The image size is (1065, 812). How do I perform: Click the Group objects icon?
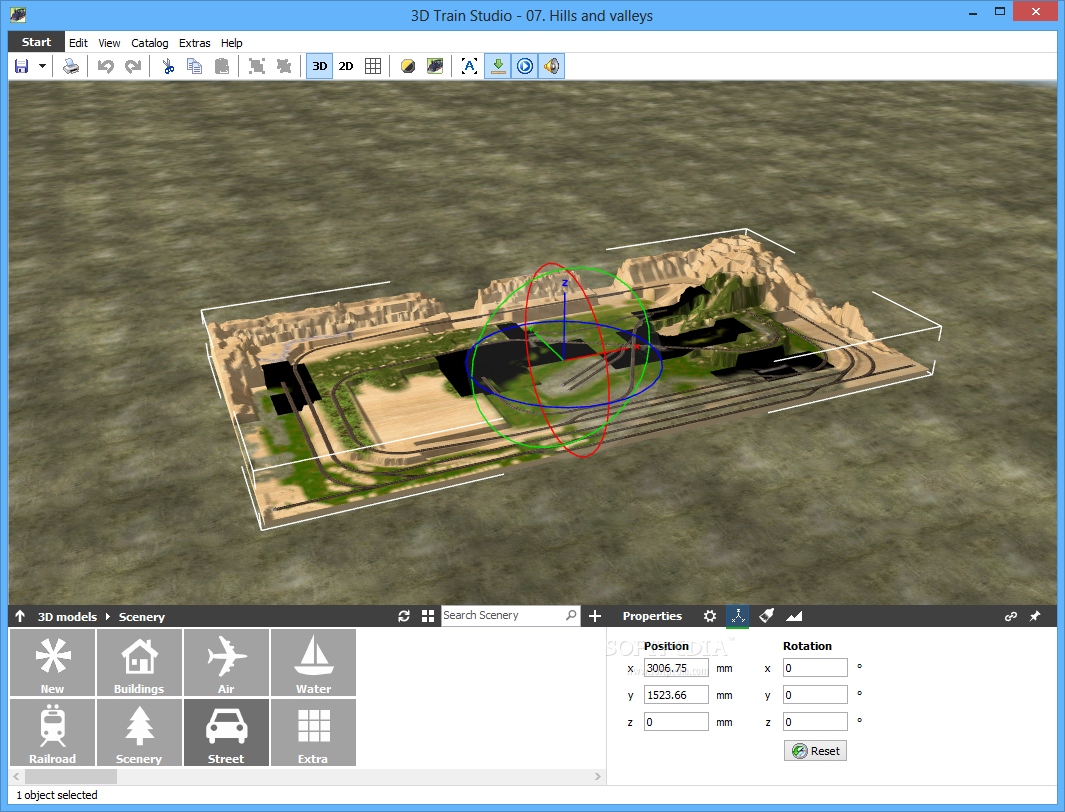(256, 66)
